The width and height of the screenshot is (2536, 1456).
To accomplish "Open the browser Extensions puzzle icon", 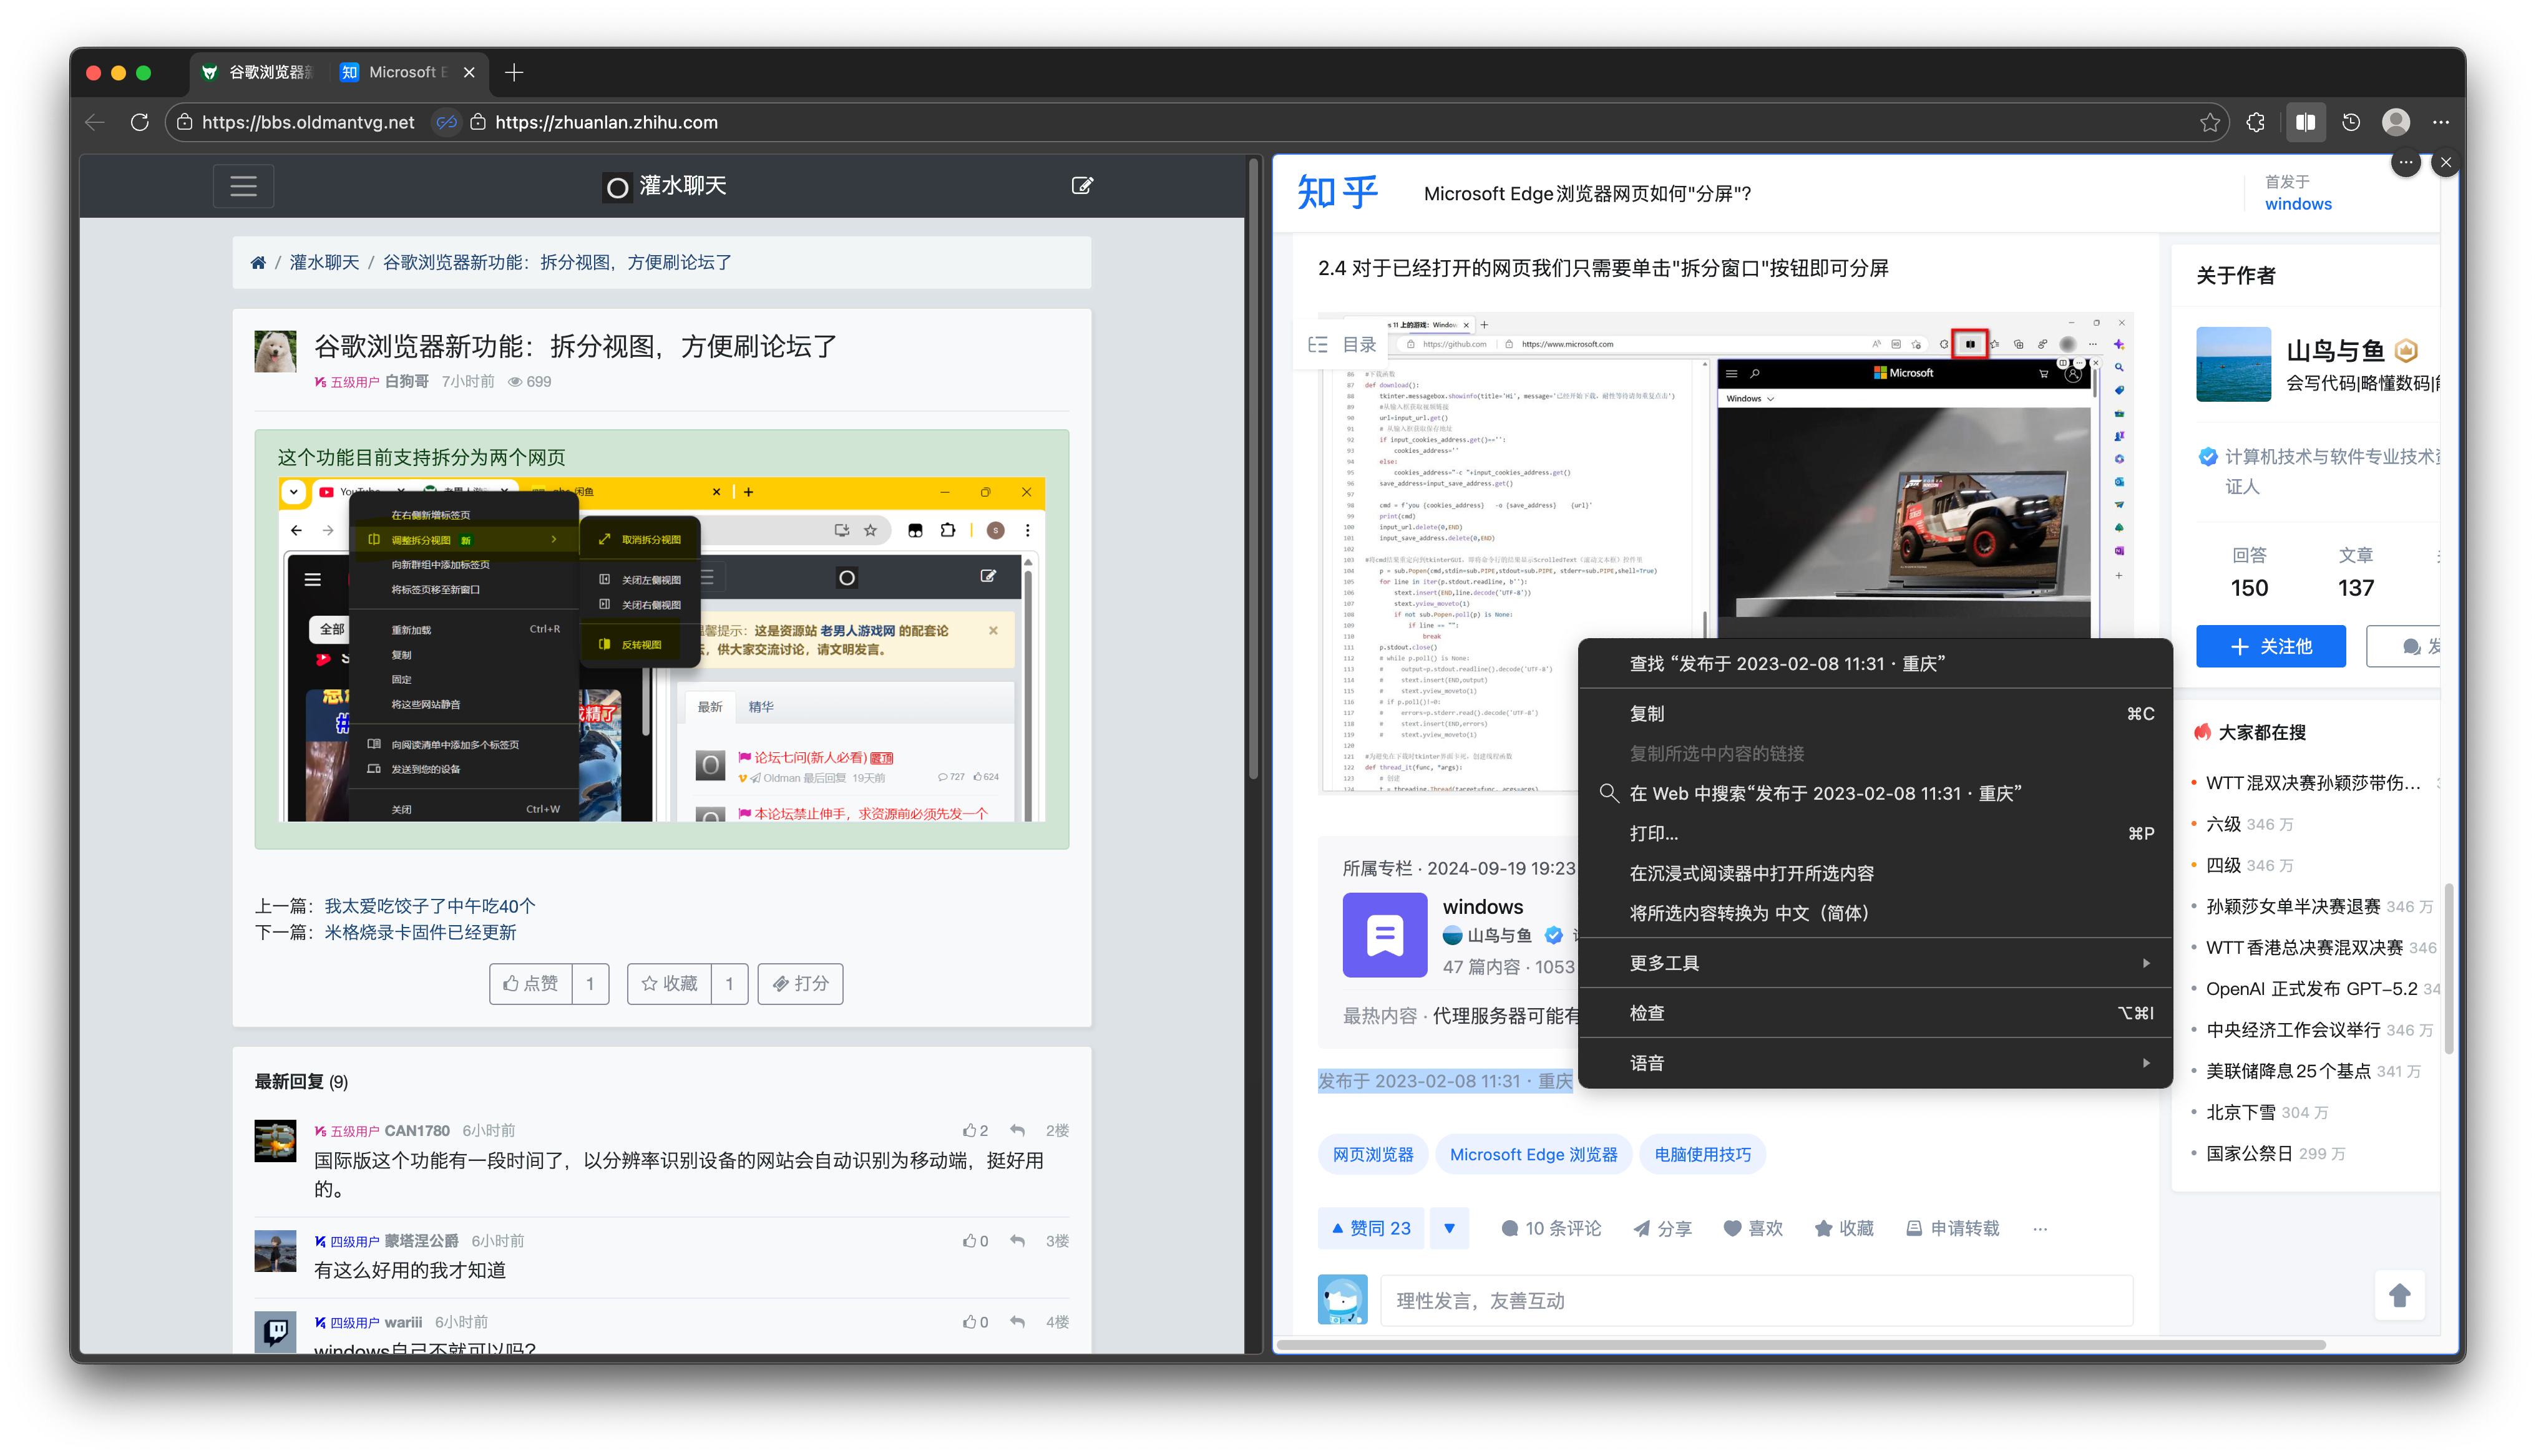I will pos(2255,122).
